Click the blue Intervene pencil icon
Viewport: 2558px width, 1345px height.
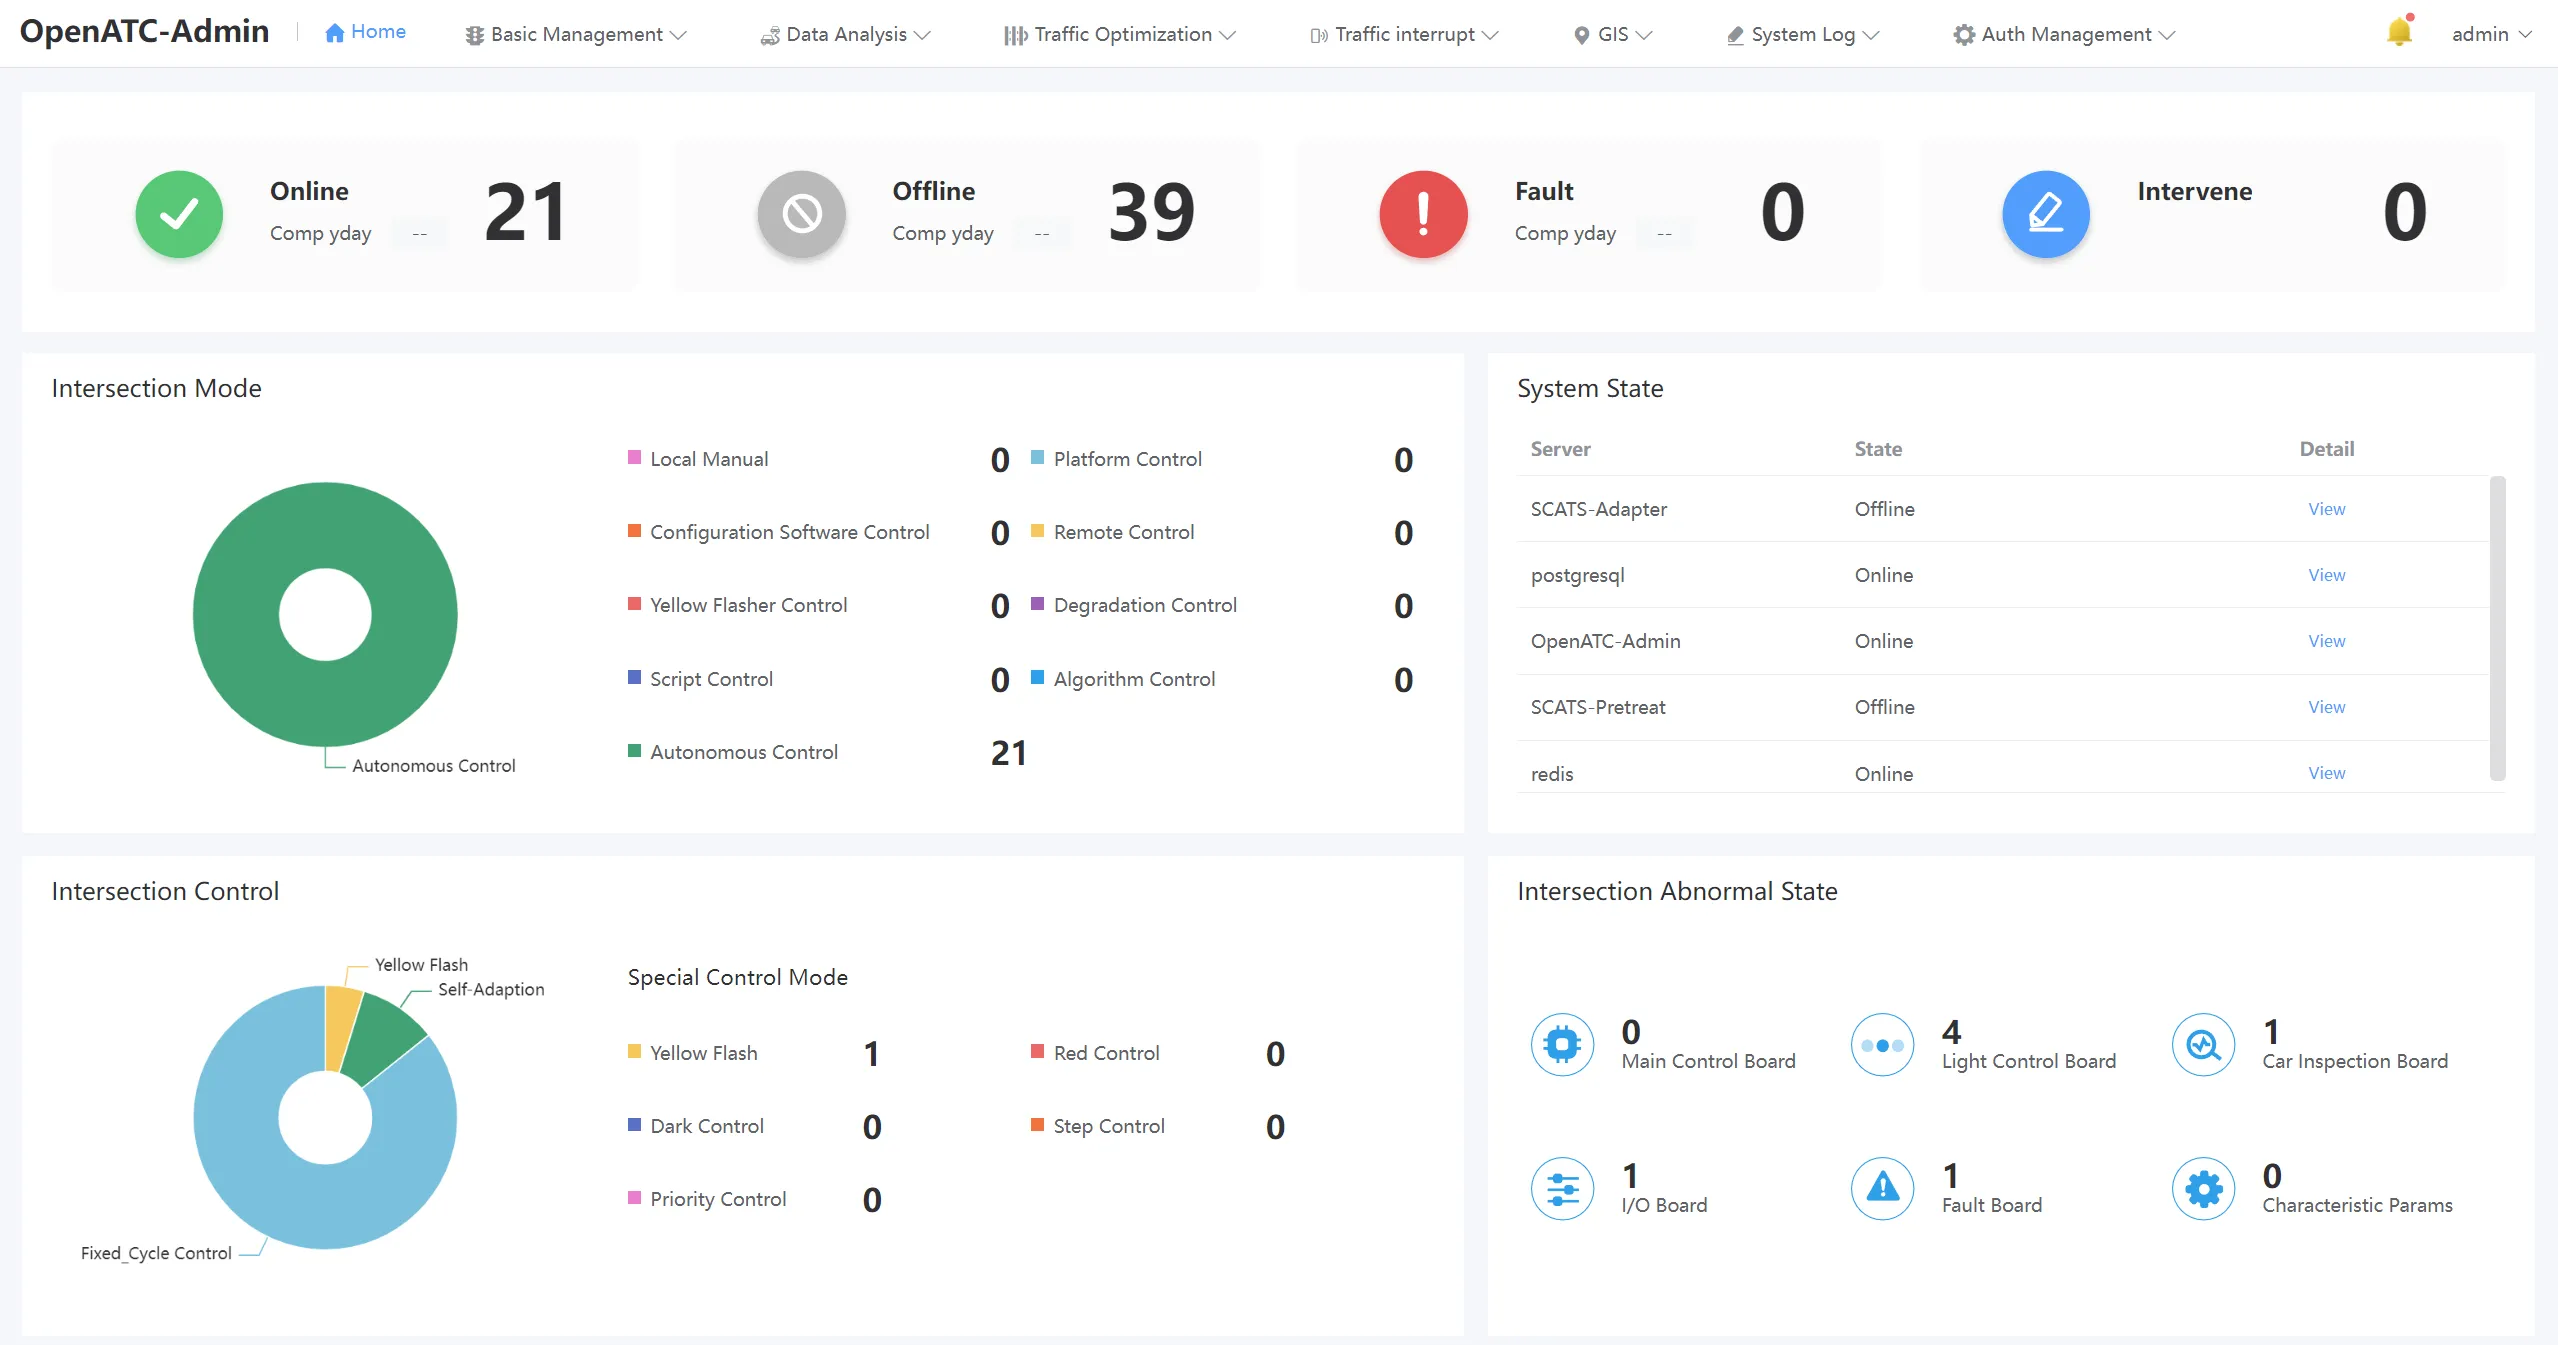[x=2046, y=214]
